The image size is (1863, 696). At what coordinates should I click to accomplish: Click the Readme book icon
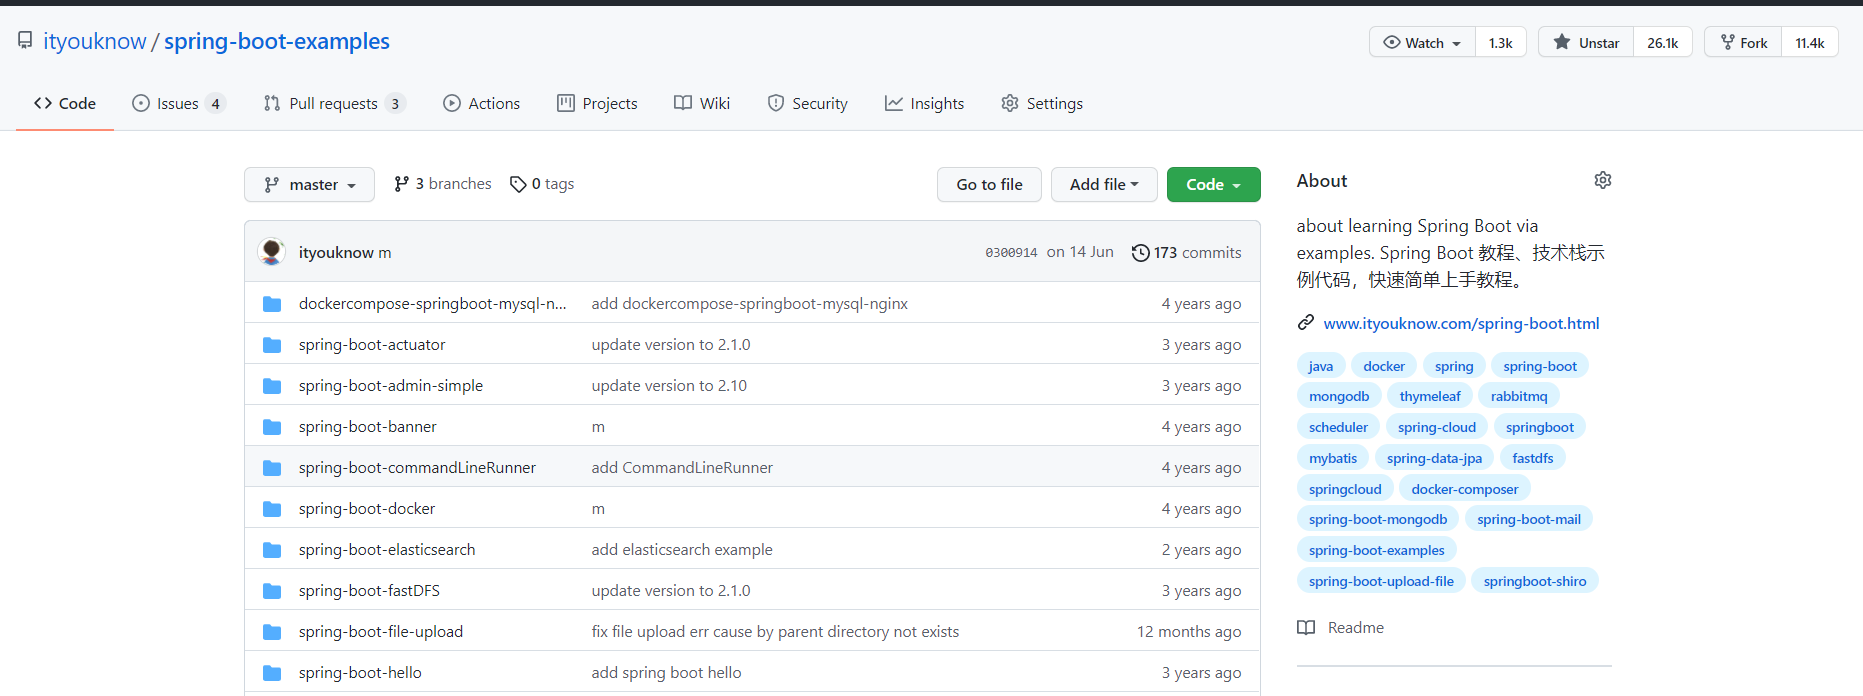click(x=1306, y=628)
